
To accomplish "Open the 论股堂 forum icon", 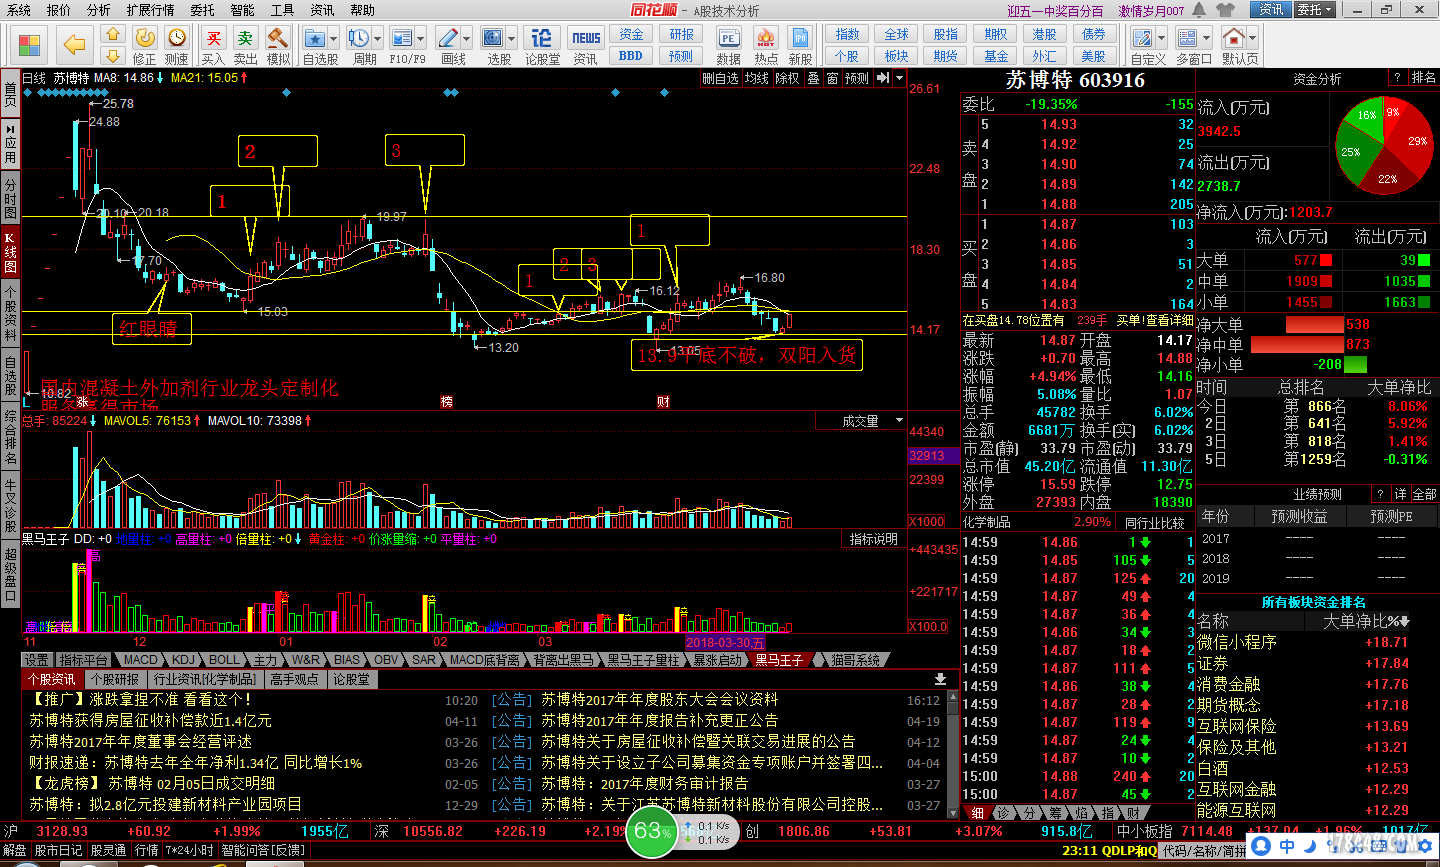I will (x=542, y=38).
